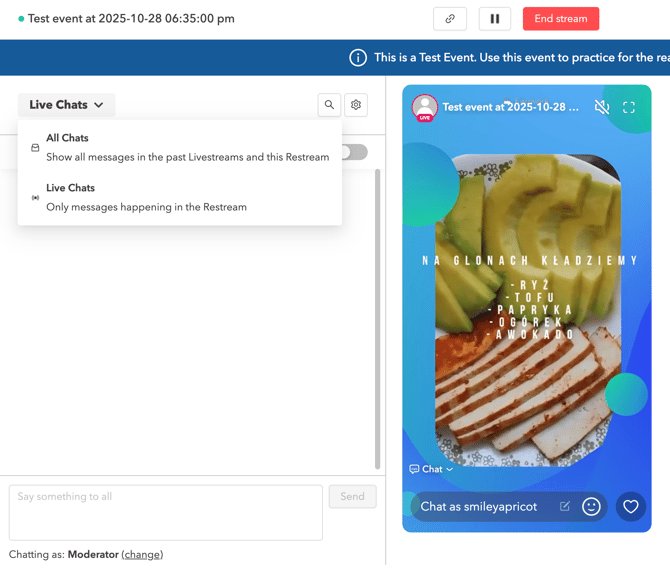Collapse the Live Chats dropdown

pos(66,105)
